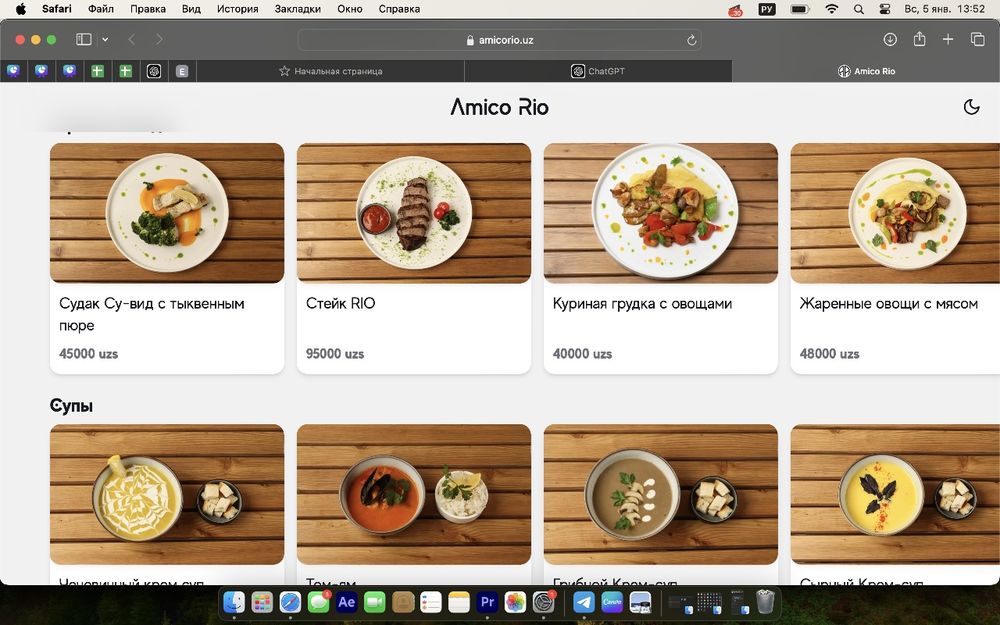The width and height of the screenshot is (1000, 625).
Task: Open Canva from the Dock
Action: pyautogui.click(x=612, y=601)
